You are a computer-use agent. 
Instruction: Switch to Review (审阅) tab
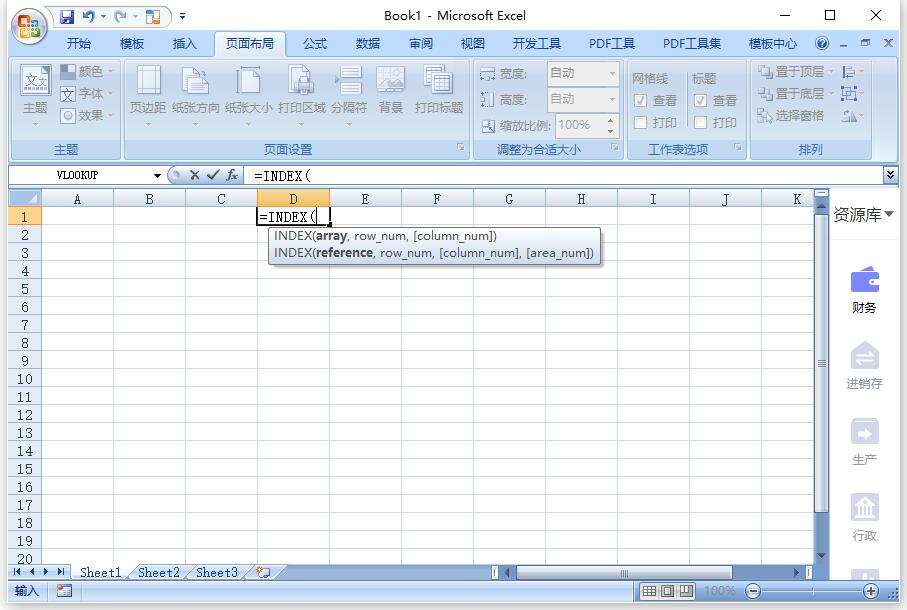[x=421, y=43]
